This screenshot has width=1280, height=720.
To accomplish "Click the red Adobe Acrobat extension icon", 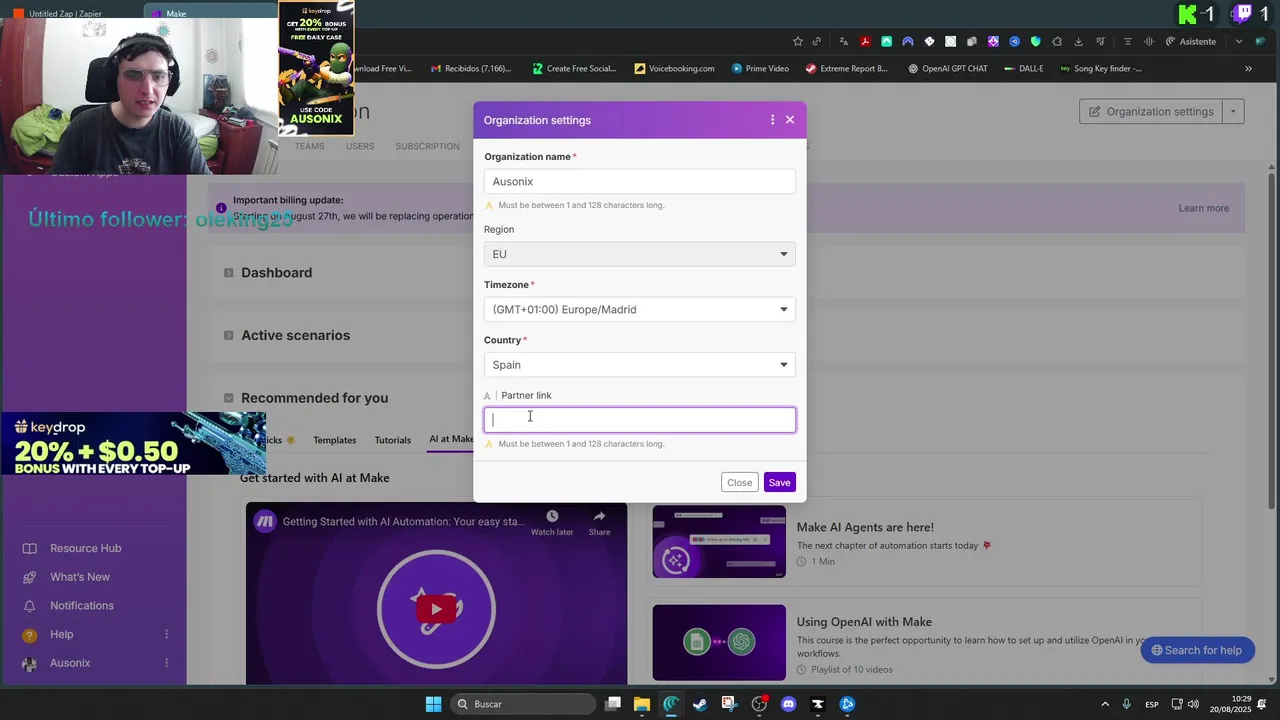I will tap(865, 41).
